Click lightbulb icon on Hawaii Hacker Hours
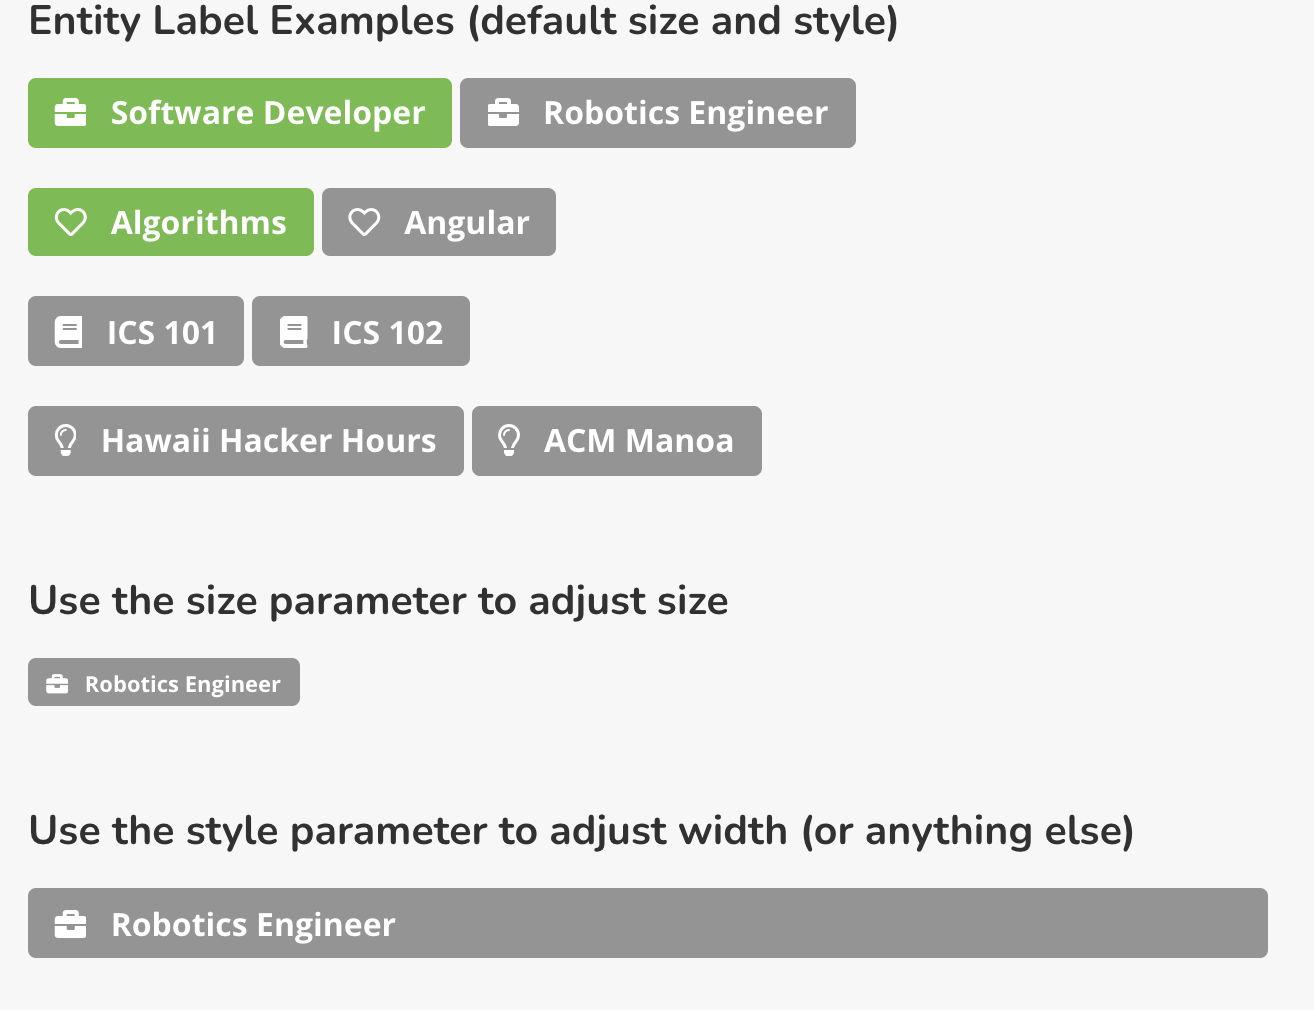Viewport: 1314px width, 1010px height. point(66,441)
